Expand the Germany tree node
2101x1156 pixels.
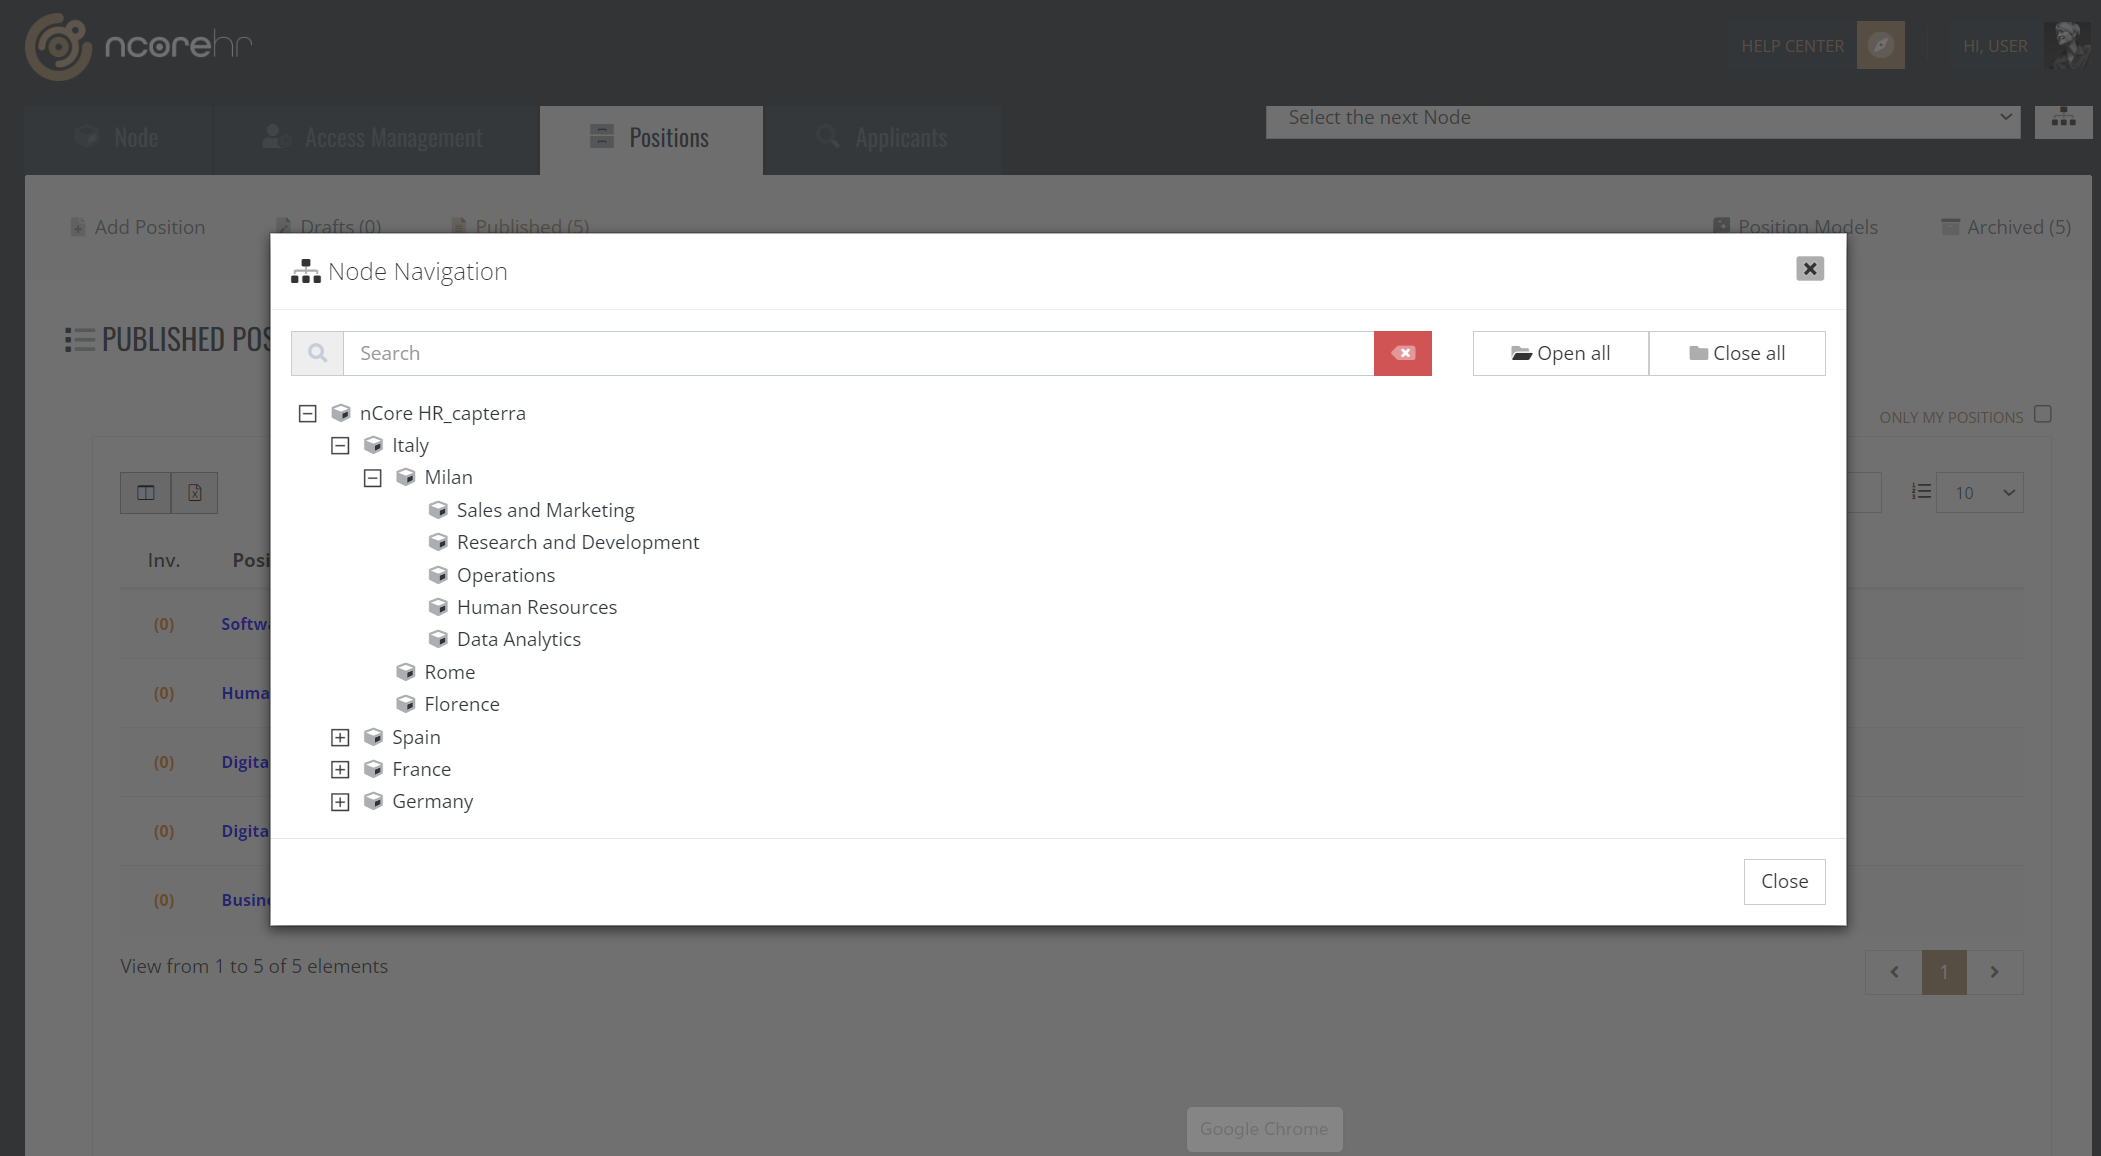click(340, 801)
